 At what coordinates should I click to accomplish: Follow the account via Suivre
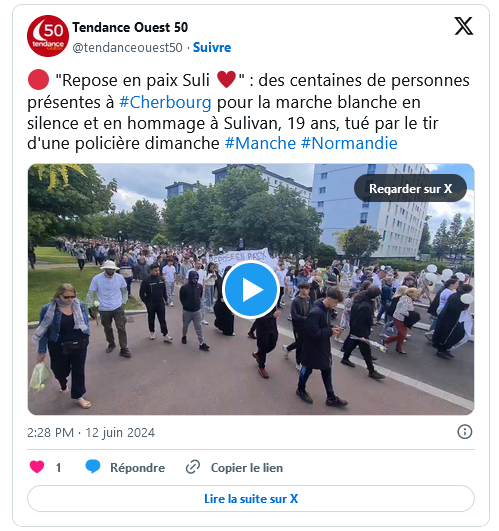click(x=212, y=47)
